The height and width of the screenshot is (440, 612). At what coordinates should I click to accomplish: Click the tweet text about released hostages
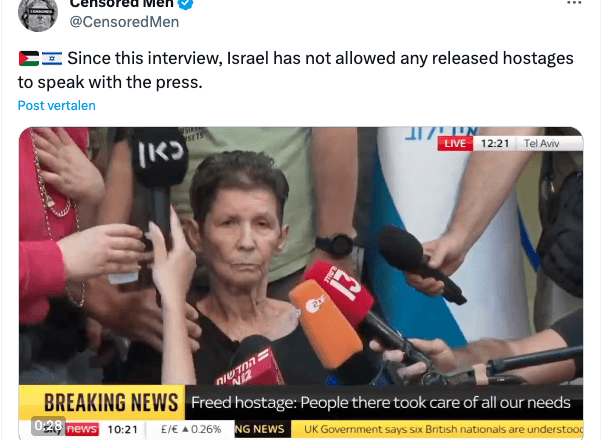click(x=295, y=70)
